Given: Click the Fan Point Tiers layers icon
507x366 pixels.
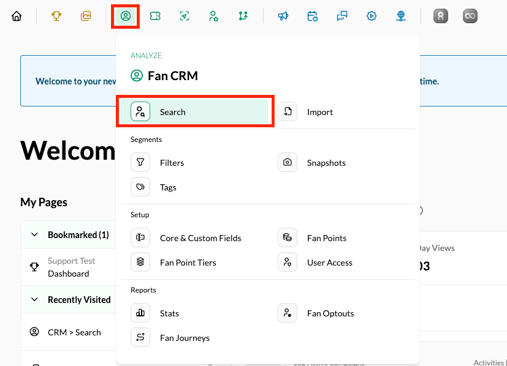Looking at the screenshot, I should [140, 262].
